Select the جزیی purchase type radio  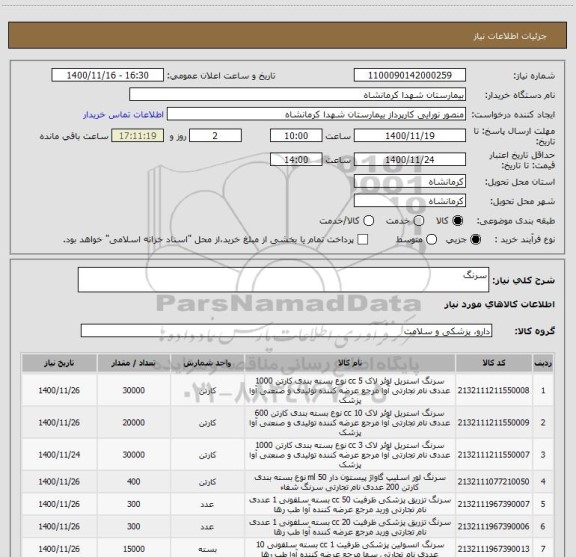click(476, 240)
